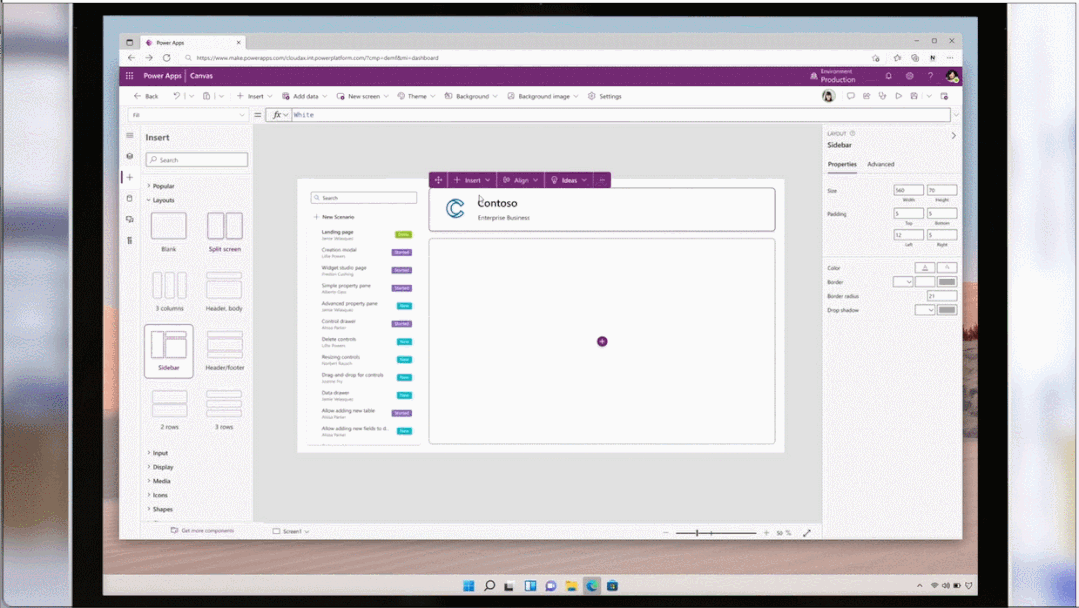Open the Drop shadow dropdown

(924, 310)
